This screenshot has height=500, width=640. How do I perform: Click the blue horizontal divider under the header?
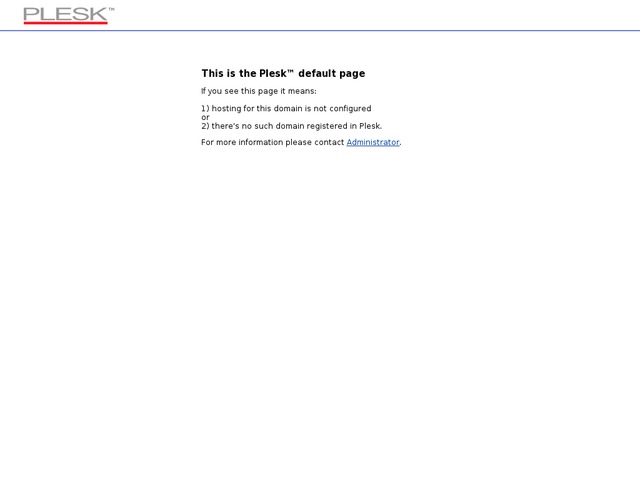(x=320, y=30)
